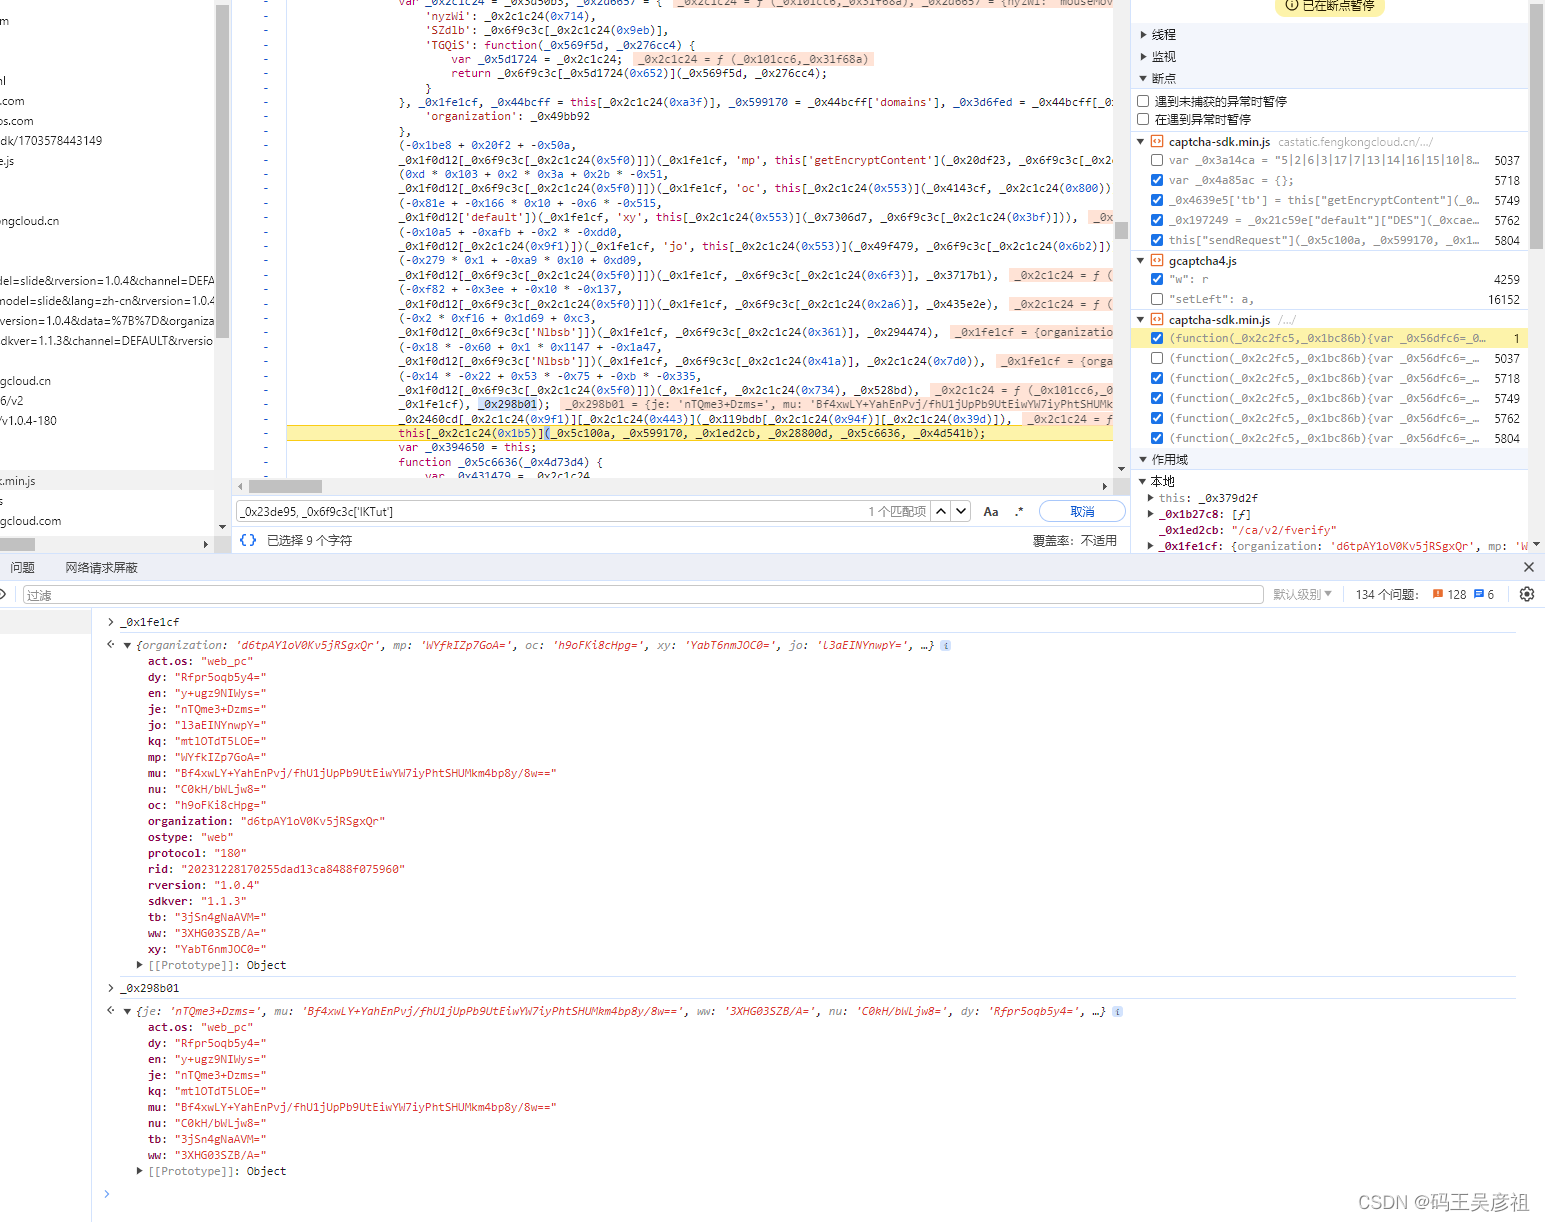Enable pause on caught exceptions checkbox
Image resolution: width=1545 pixels, height=1222 pixels.
[1143, 119]
